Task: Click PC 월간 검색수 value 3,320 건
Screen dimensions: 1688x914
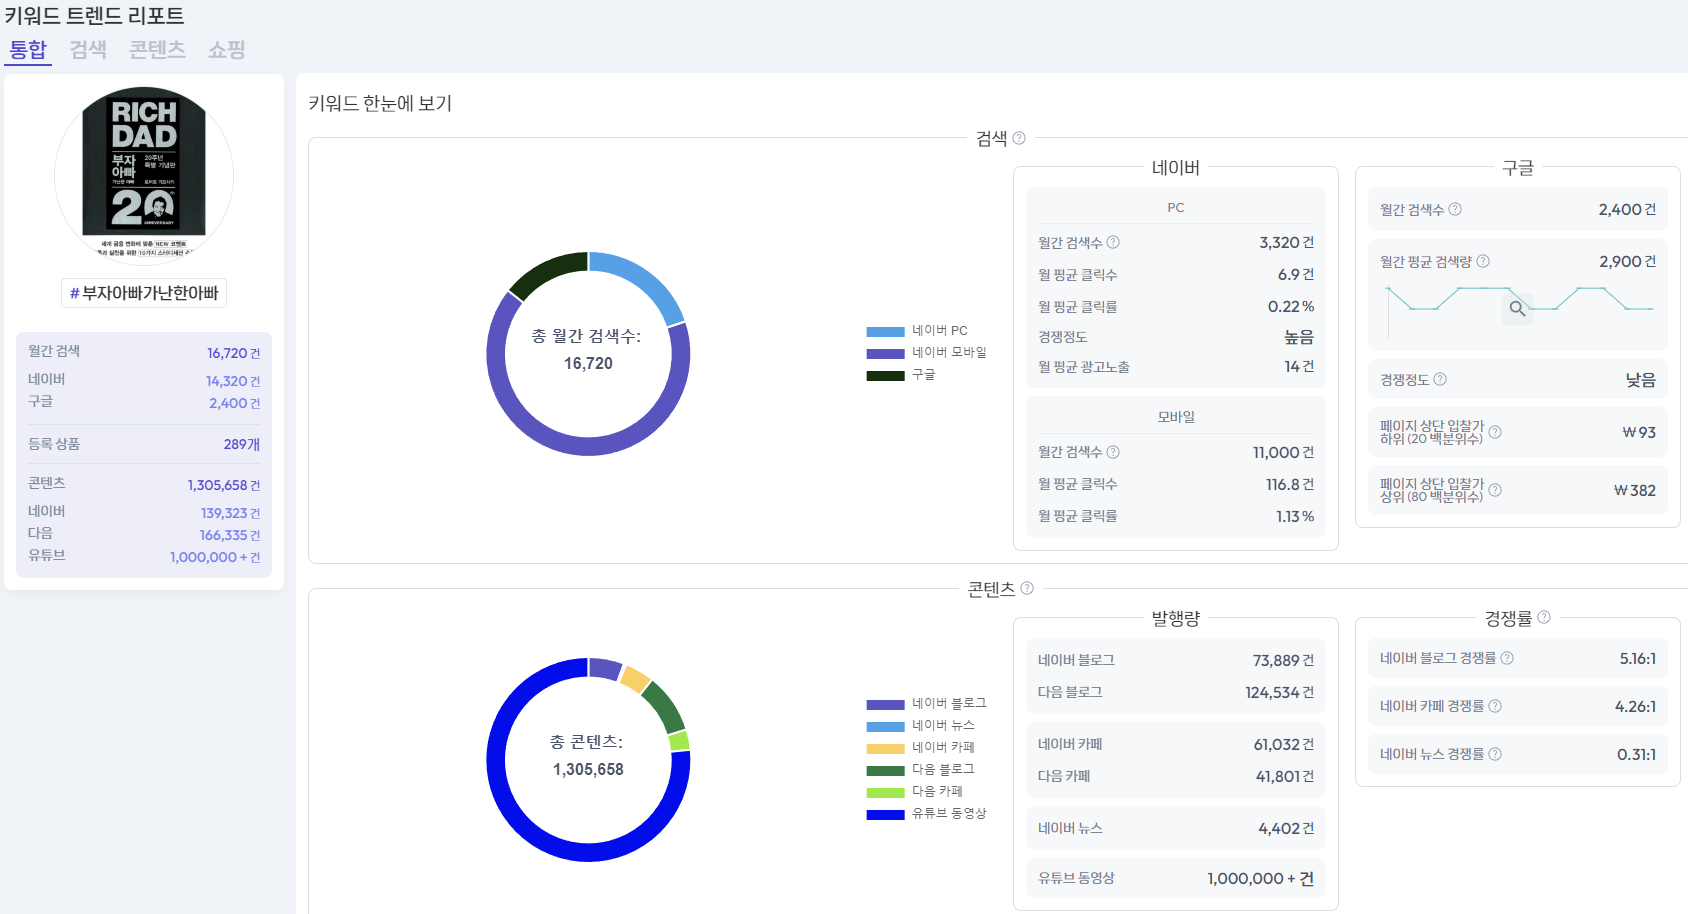Action: coord(1287,242)
